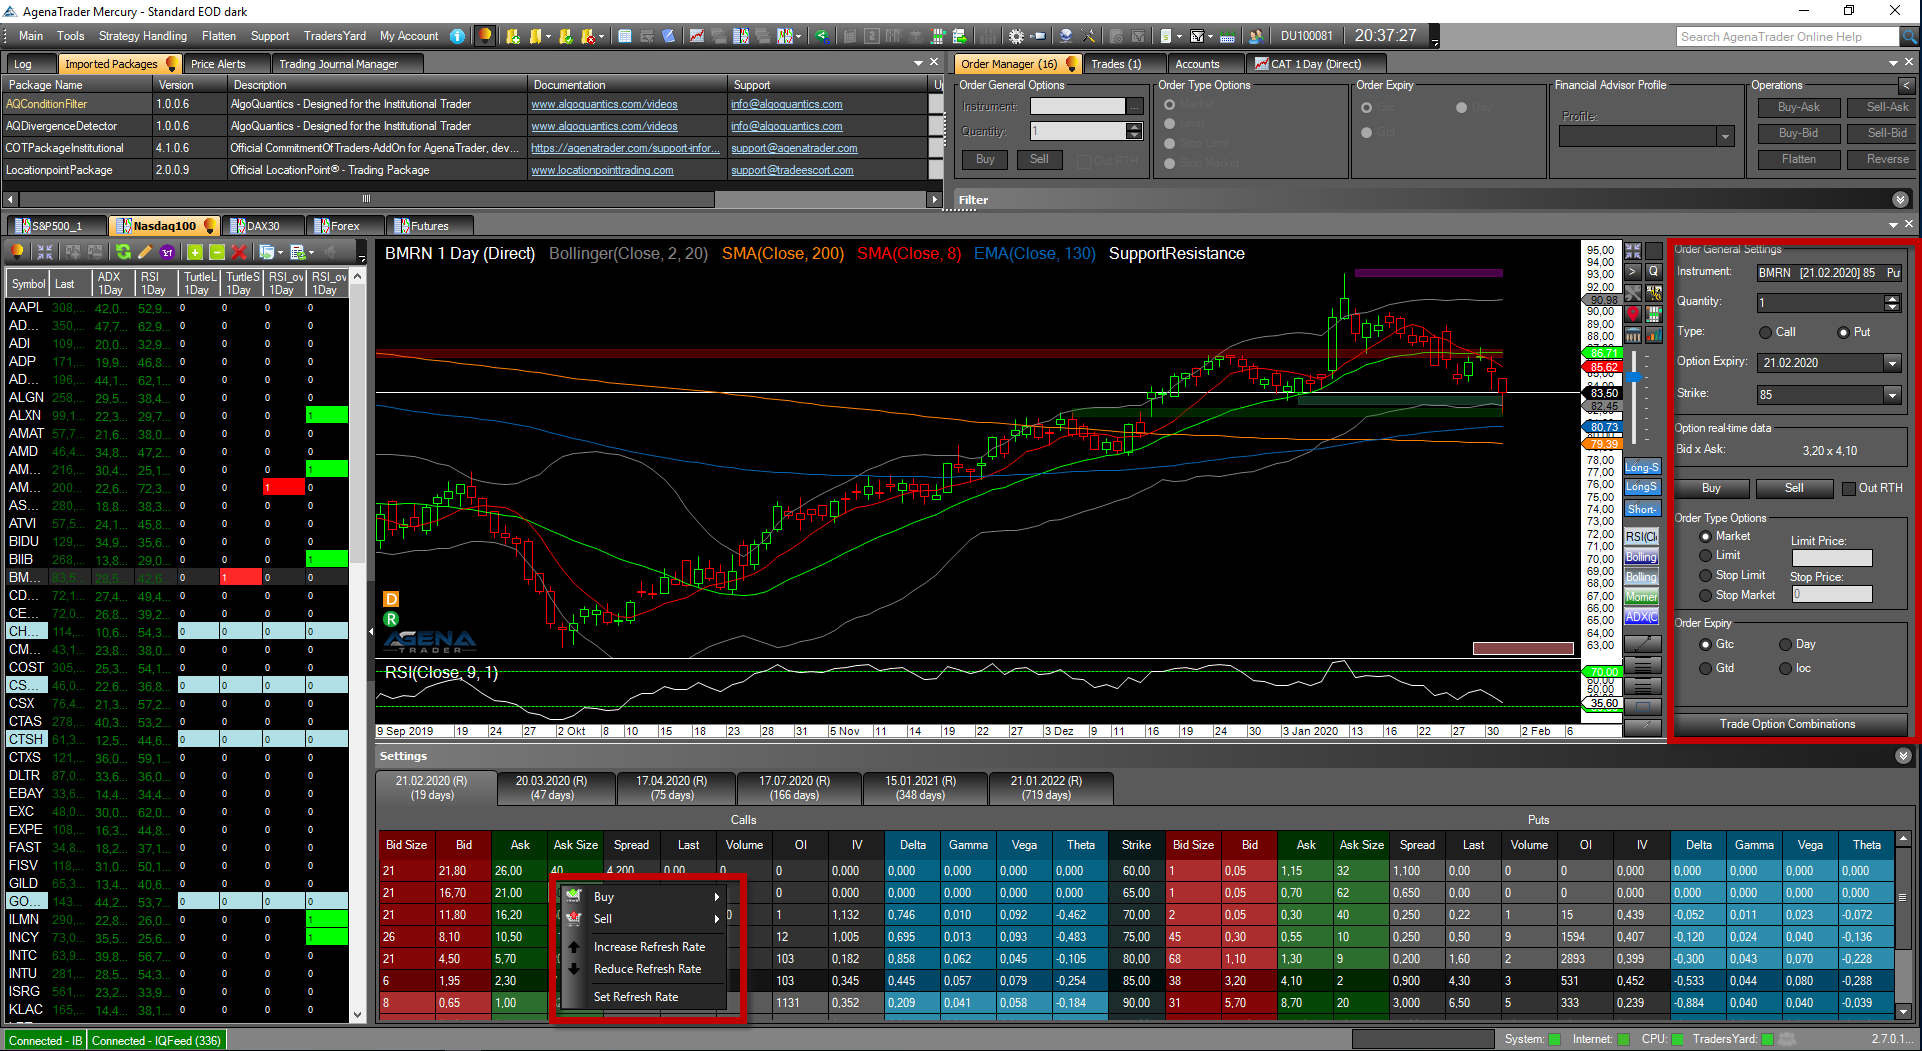
Task: Select the Limit order type in option panel
Action: pos(1706,556)
